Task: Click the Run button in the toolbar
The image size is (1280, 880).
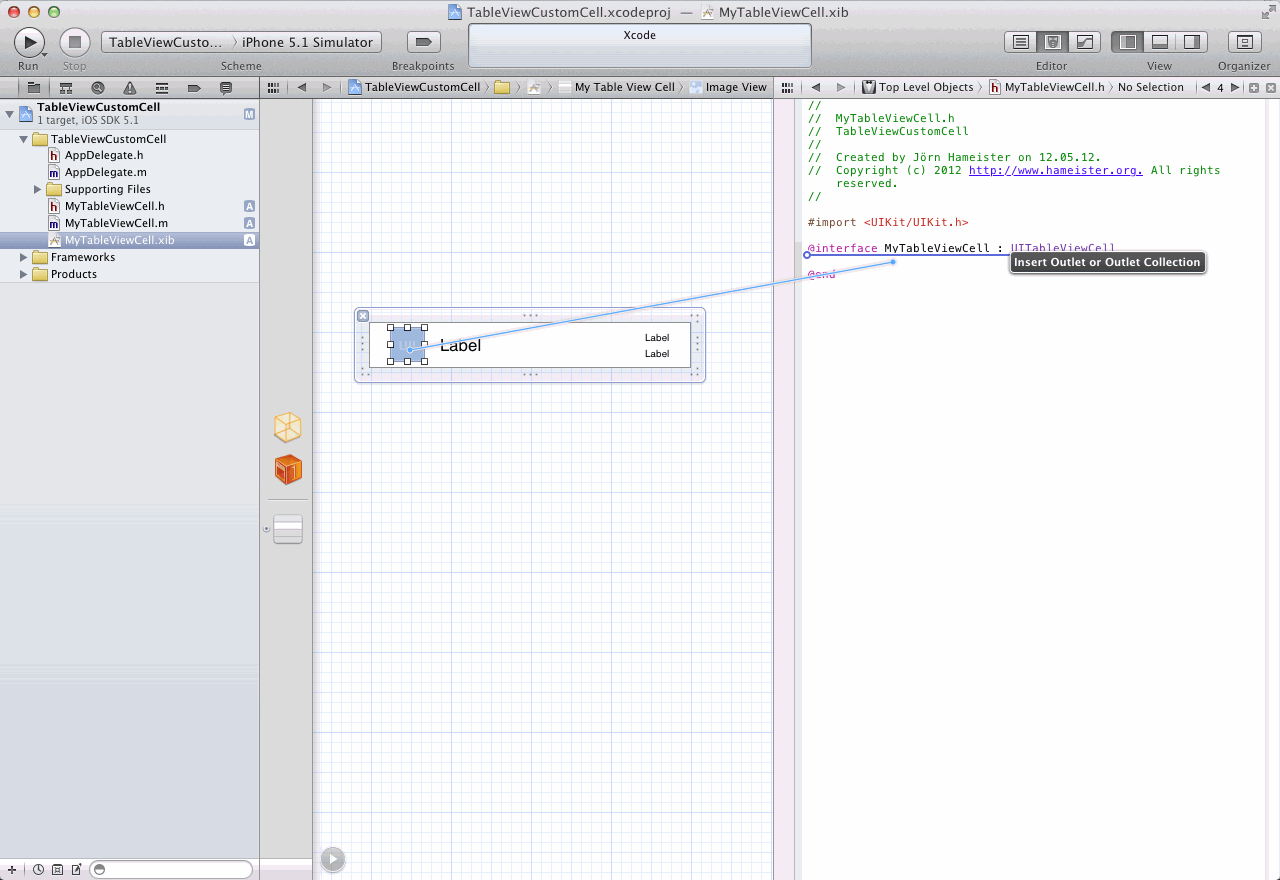Action: (x=29, y=42)
